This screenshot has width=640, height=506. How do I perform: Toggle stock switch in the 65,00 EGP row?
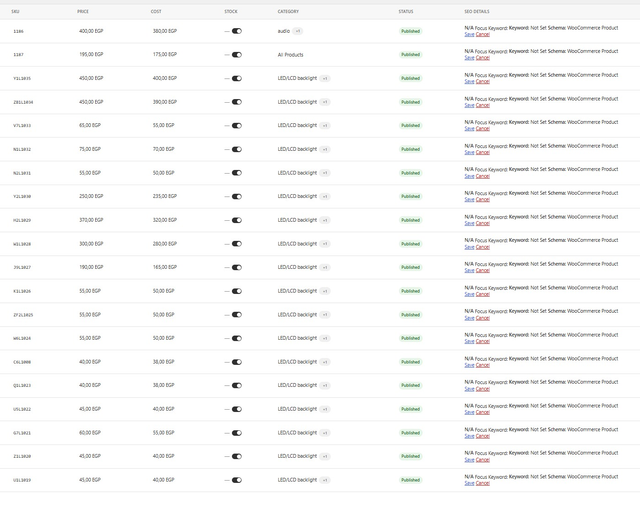(237, 126)
